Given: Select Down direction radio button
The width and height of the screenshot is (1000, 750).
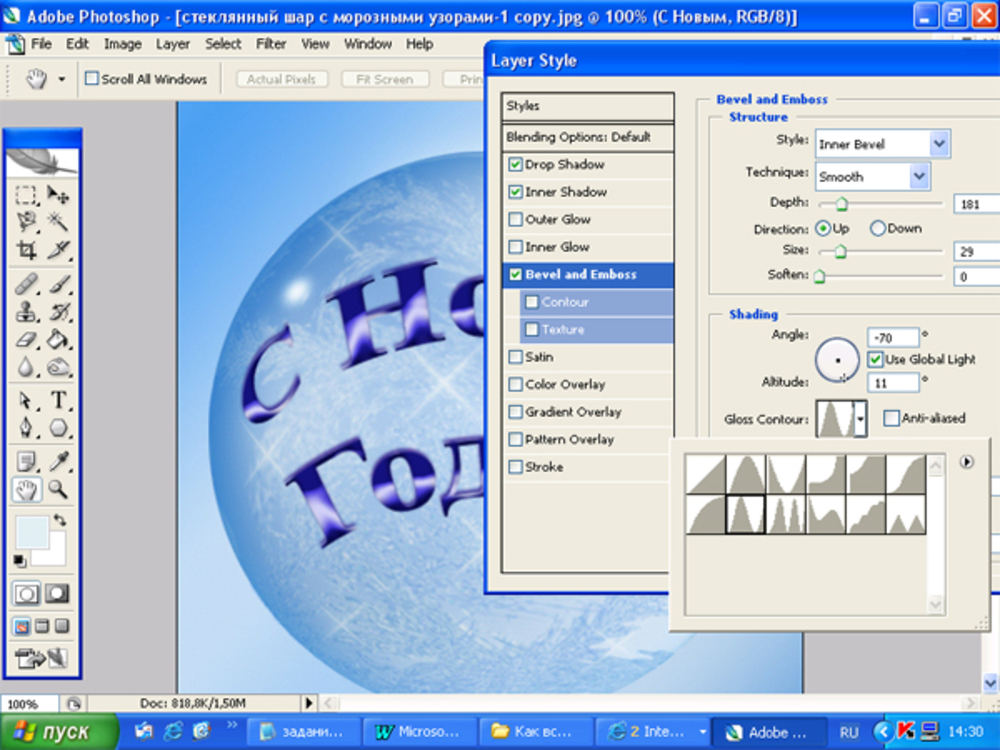Looking at the screenshot, I should pyautogui.click(x=878, y=228).
